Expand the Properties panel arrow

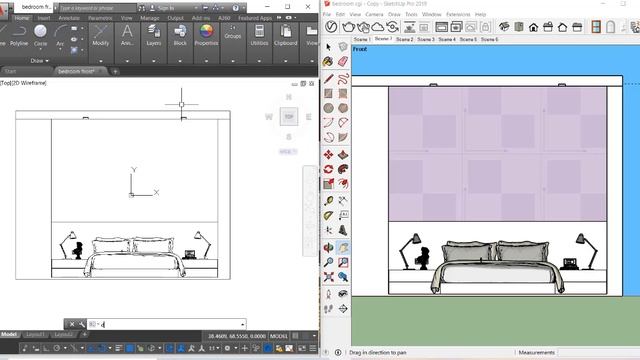pos(206,61)
